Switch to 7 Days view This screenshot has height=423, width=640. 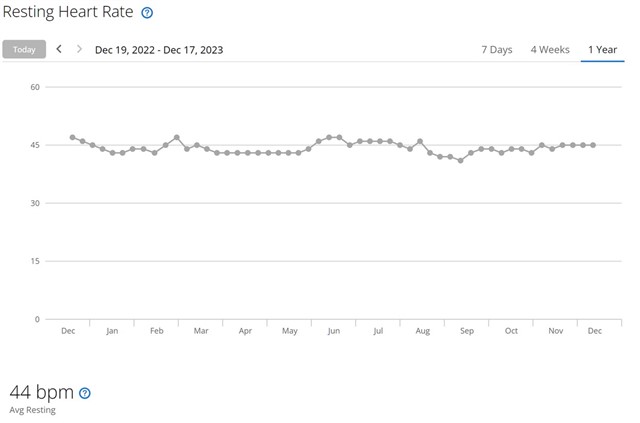(x=496, y=49)
